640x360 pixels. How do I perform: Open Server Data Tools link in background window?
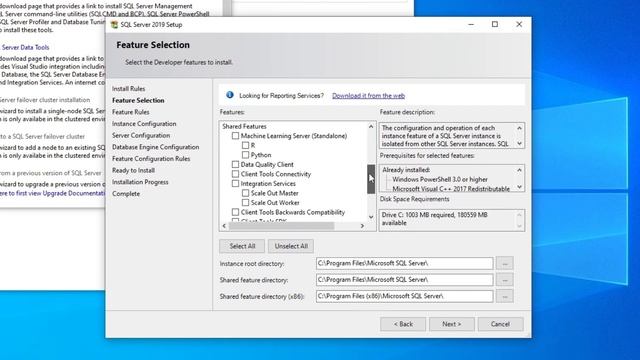25,47
